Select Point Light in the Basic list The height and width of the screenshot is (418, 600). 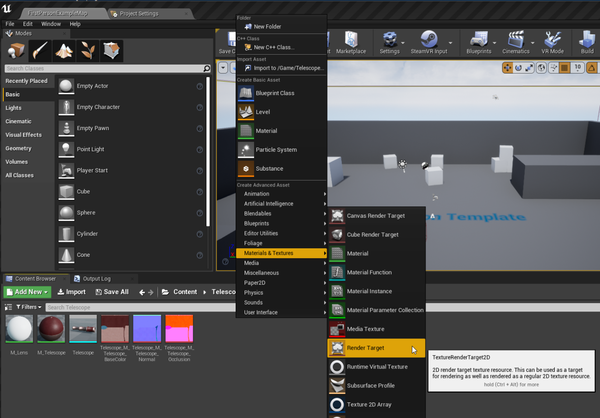tap(131, 149)
